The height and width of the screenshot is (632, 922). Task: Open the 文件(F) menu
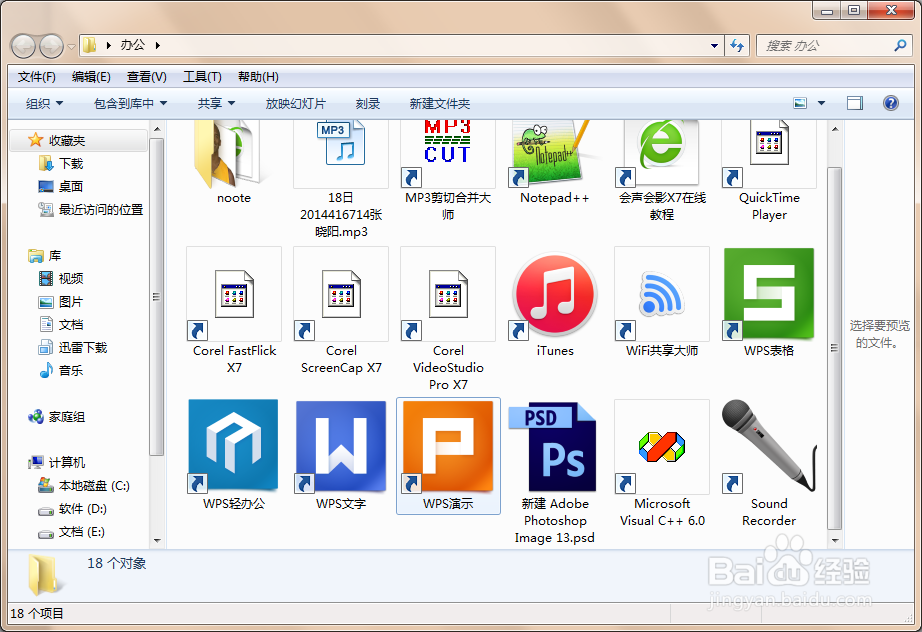[36, 77]
